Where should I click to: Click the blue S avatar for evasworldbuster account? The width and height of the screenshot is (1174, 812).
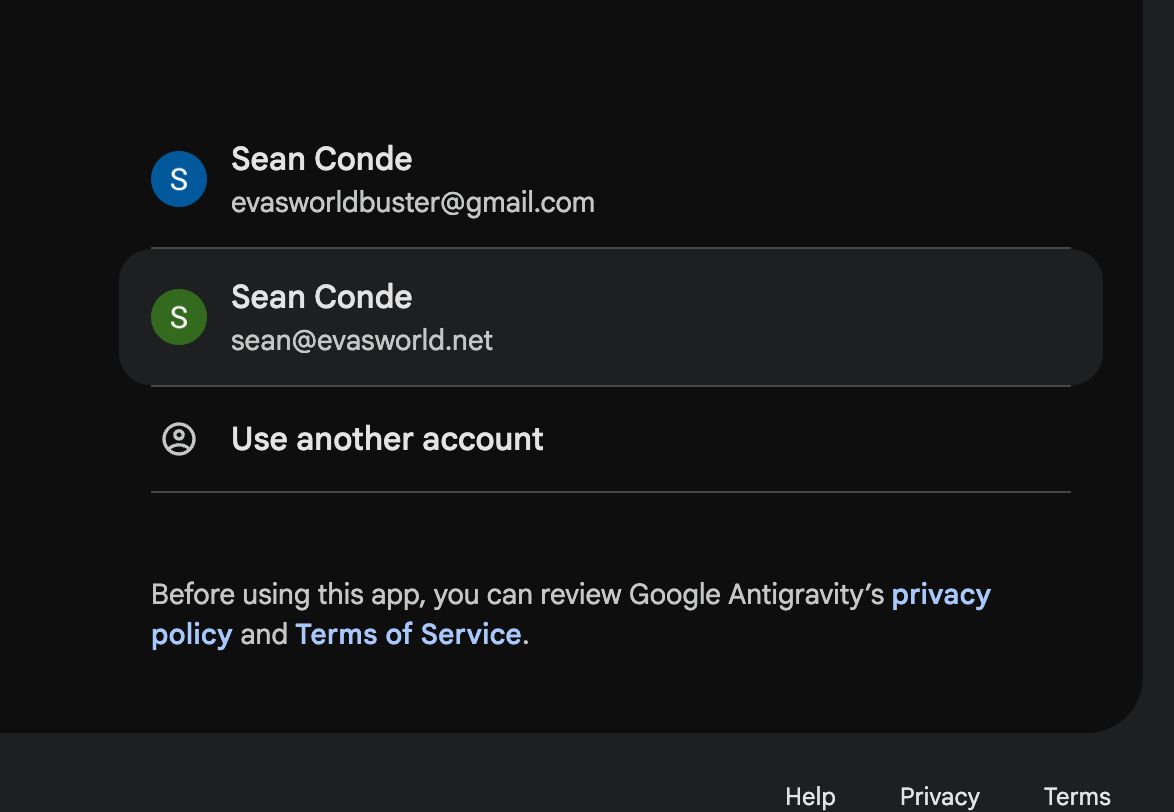click(x=179, y=180)
